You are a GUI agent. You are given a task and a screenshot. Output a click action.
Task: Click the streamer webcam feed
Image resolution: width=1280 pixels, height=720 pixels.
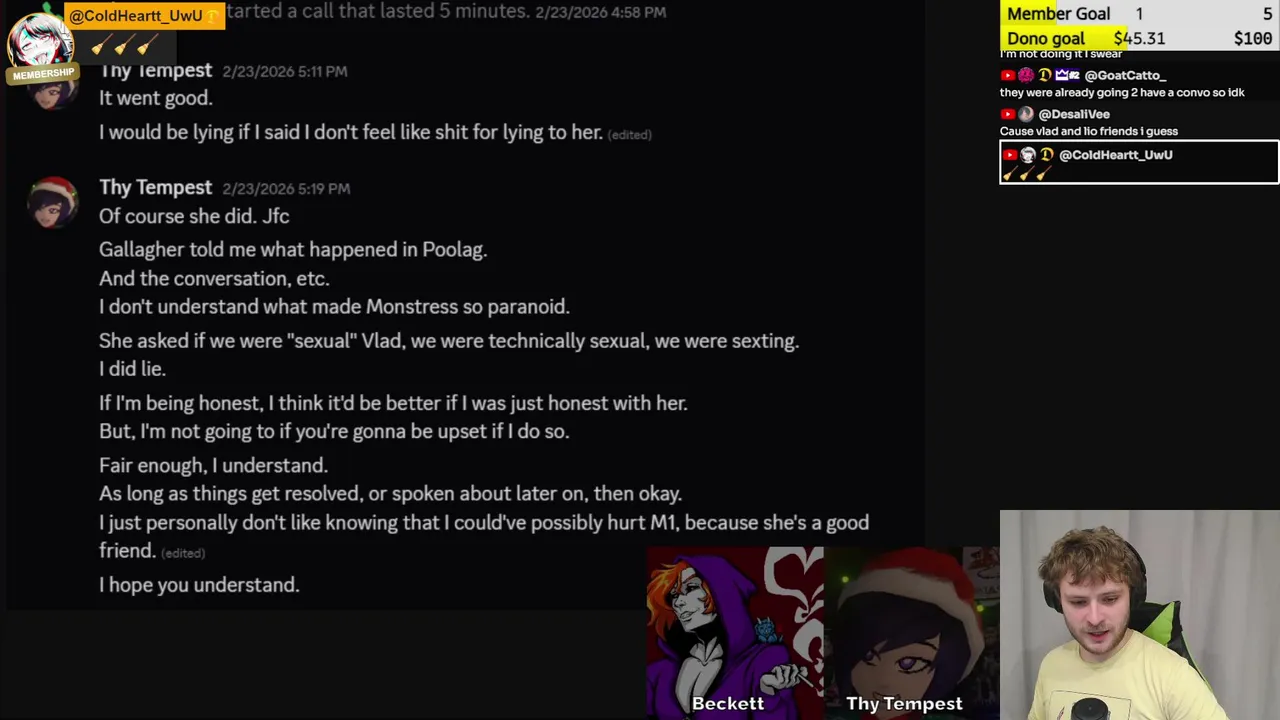tap(1140, 615)
